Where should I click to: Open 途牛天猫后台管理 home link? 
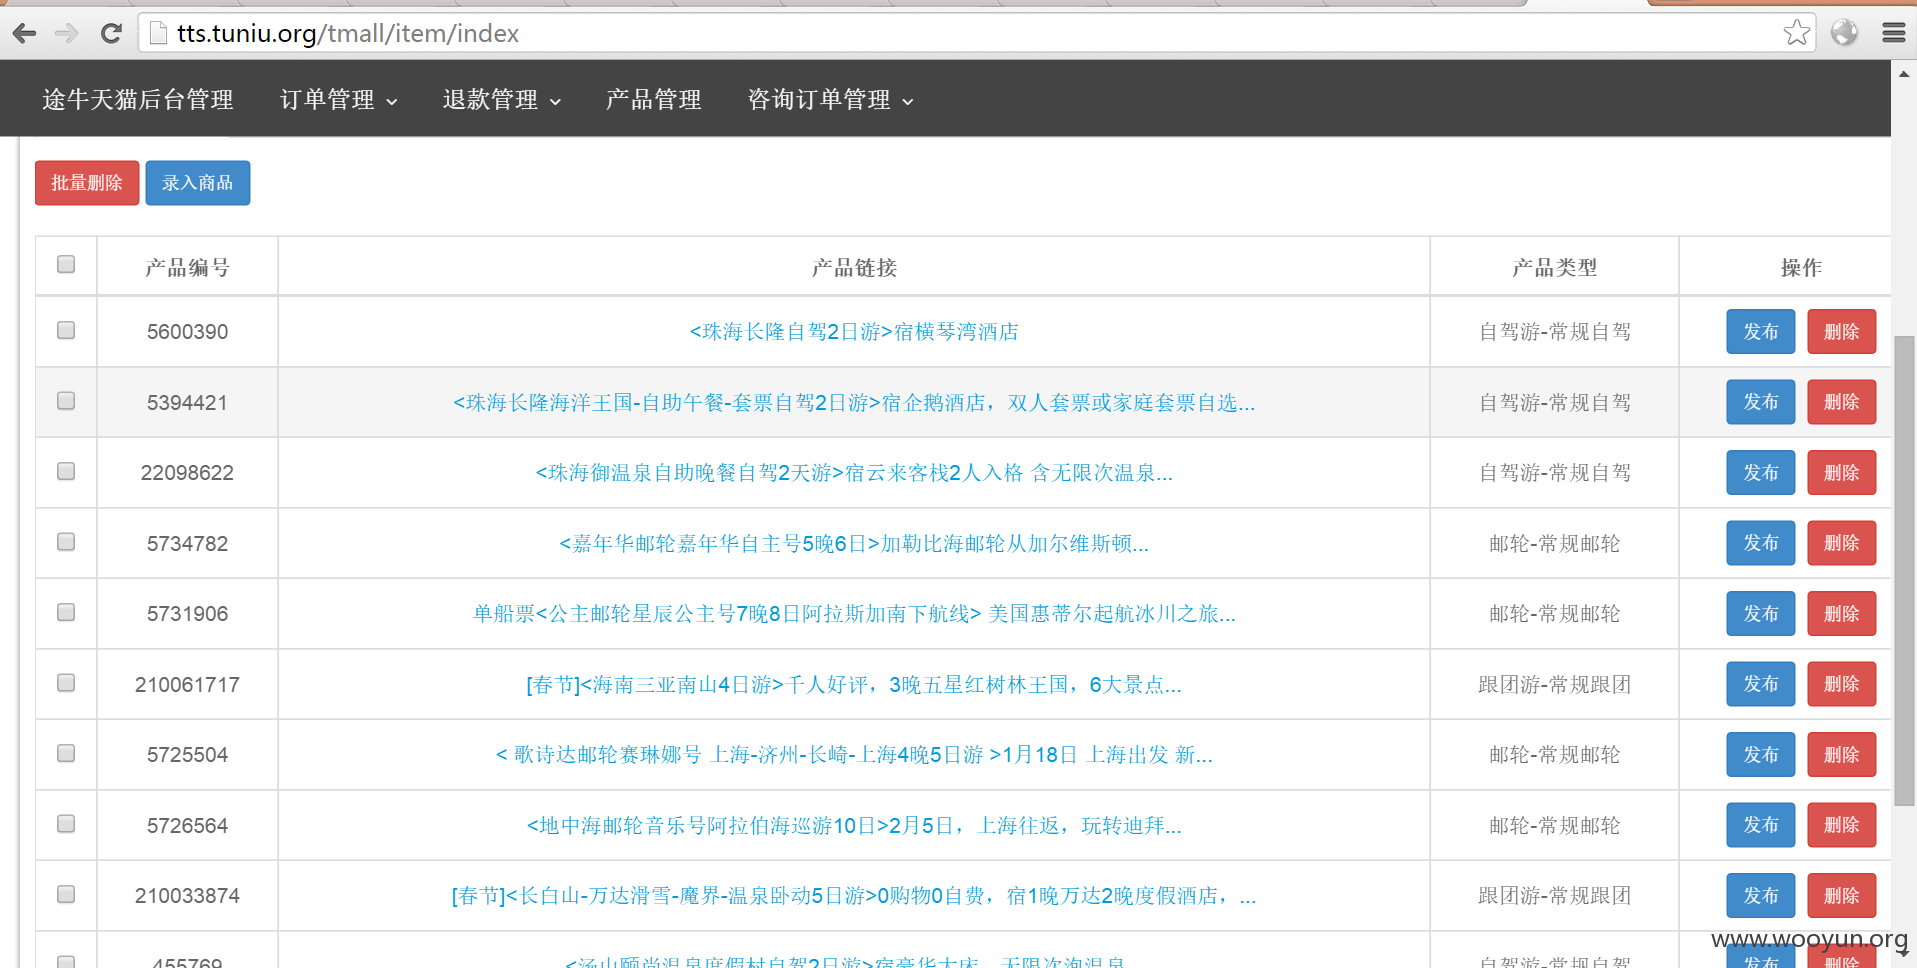[138, 99]
